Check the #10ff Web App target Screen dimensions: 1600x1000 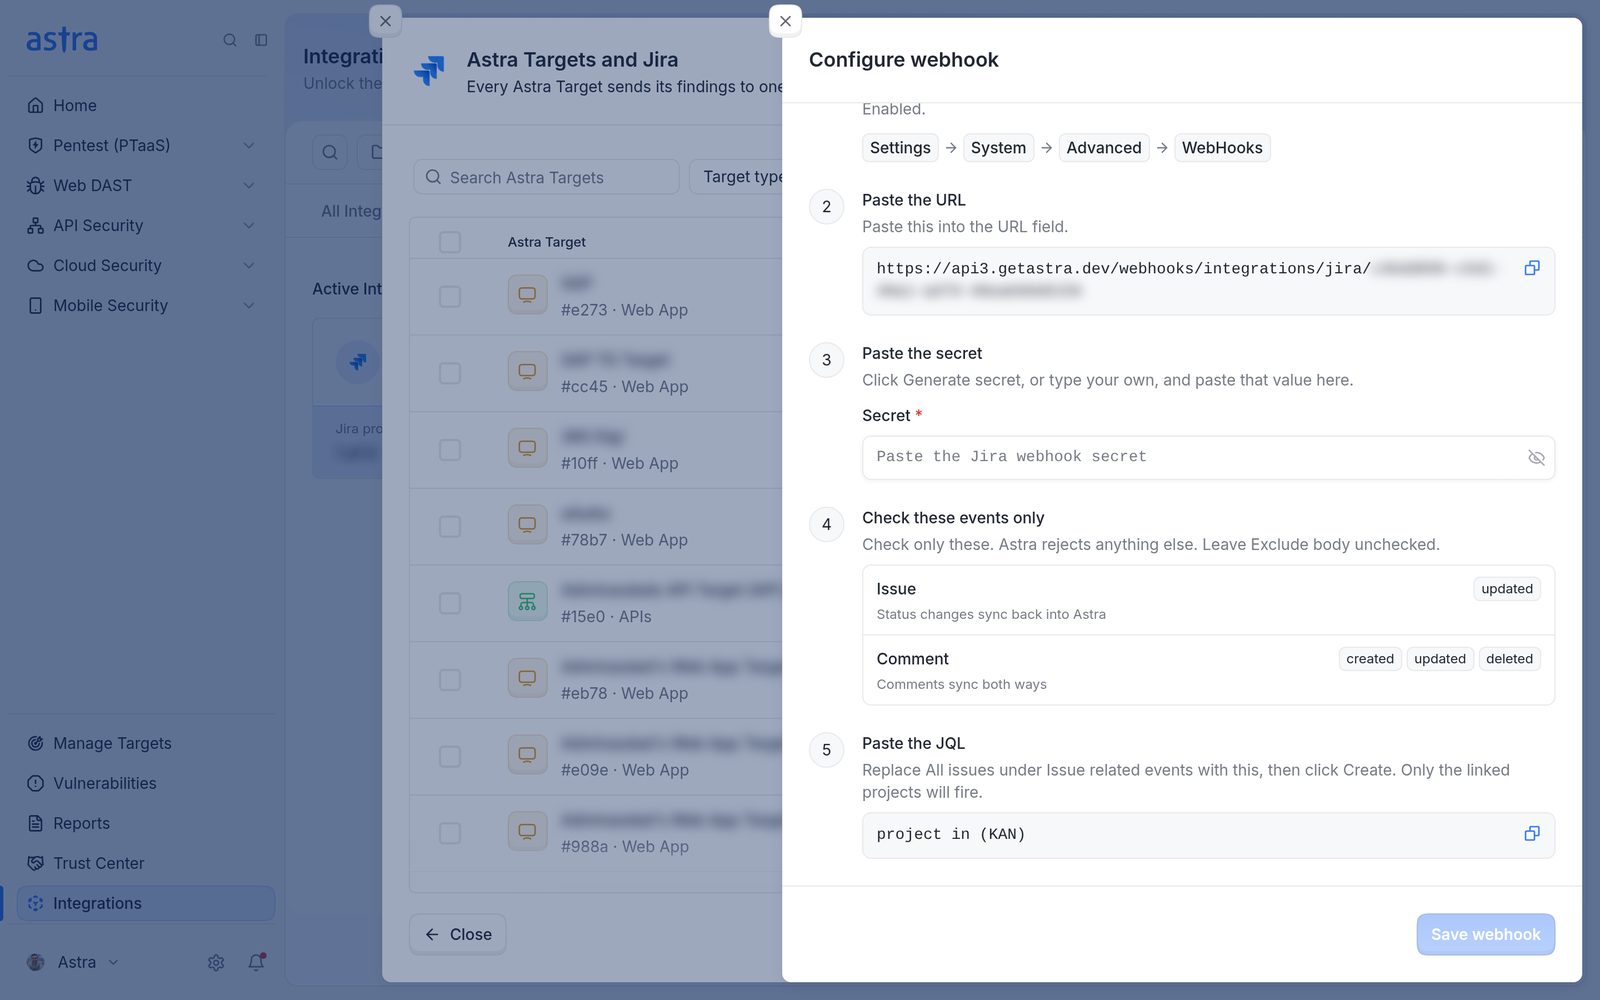point(450,449)
